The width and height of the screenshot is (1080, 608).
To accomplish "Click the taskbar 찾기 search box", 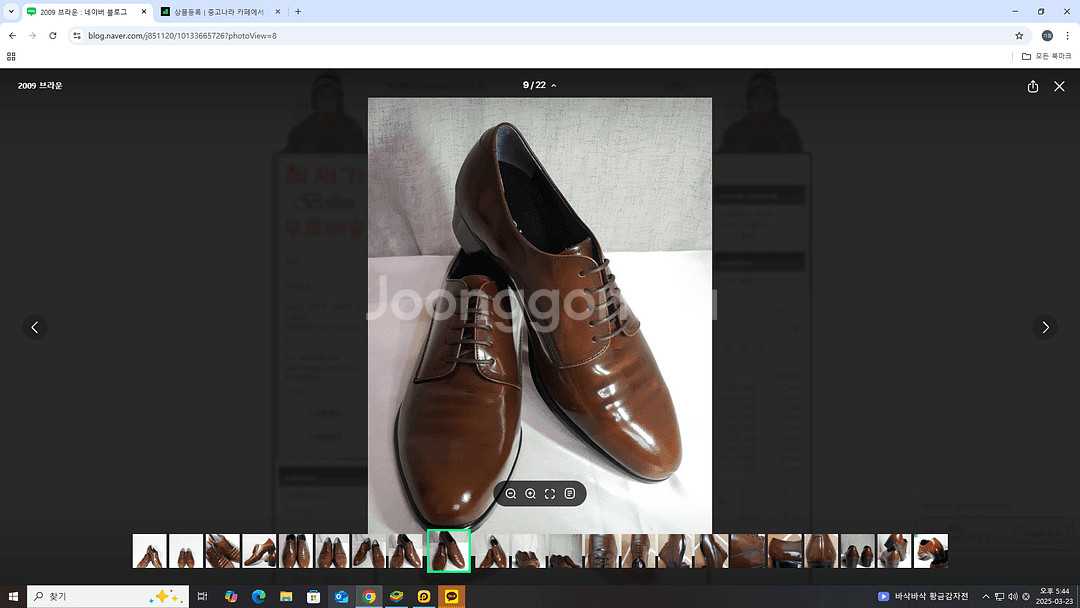I will tap(108, 596).
